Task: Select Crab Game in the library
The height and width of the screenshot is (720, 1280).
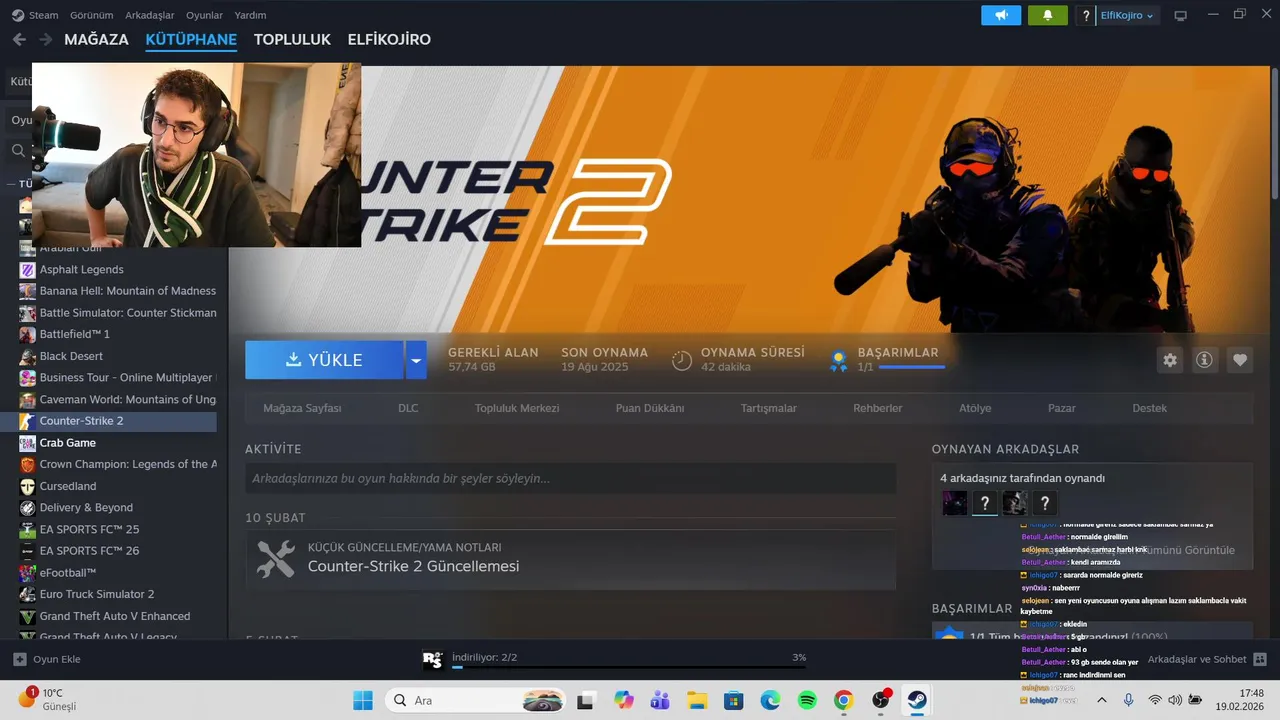Action: click(67, 442)
